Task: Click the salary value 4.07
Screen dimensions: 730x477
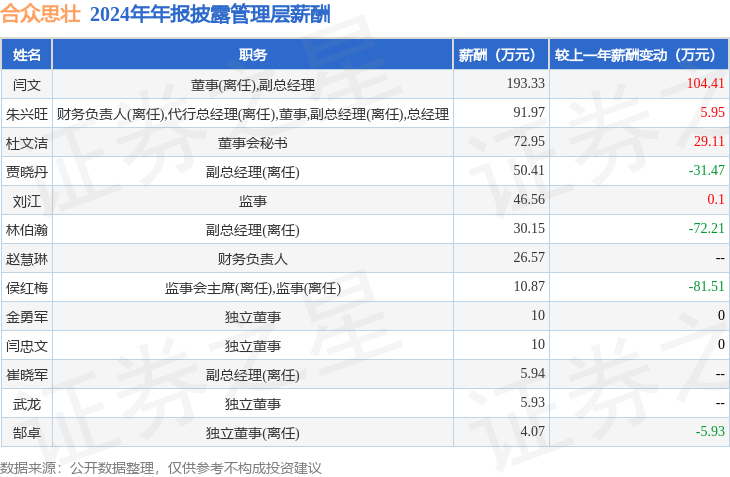Action: coord(533,431)
